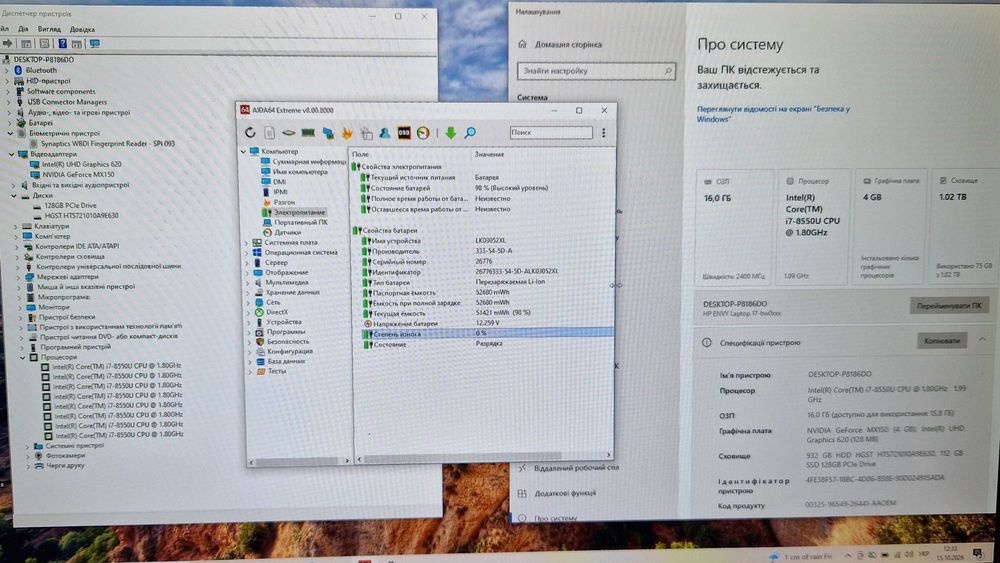The width and height of the screenshot is (1000, 563).
Task: Collapse Відеоадаптери node in Device Manager
Action: point(11,154)
